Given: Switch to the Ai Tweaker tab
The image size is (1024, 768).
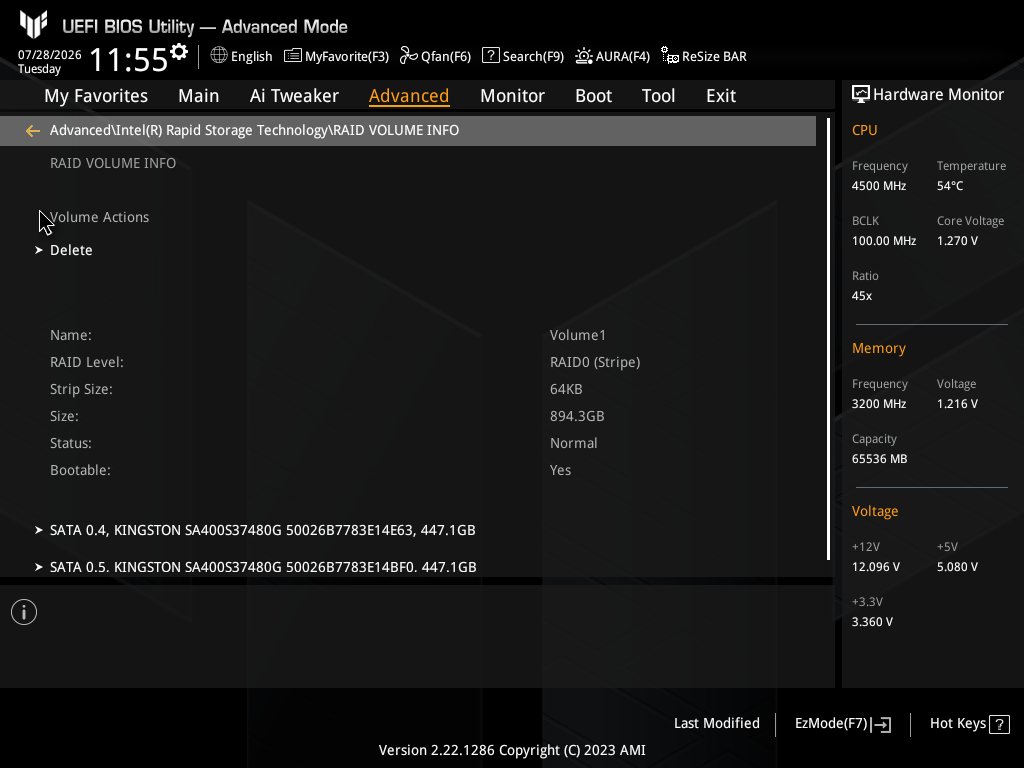Looking at the screenshot, I should coord(294,96).
